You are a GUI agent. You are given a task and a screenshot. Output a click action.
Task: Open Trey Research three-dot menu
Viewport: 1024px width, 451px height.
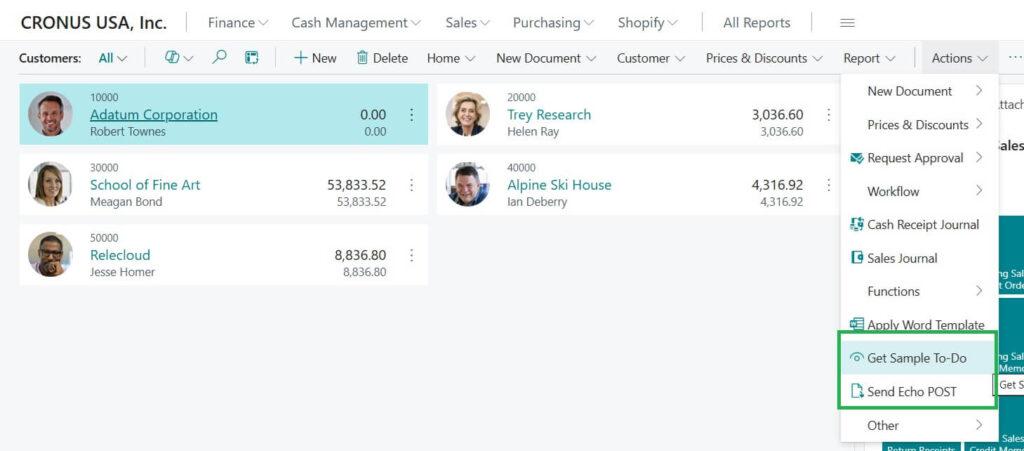(x=829, y=115)
